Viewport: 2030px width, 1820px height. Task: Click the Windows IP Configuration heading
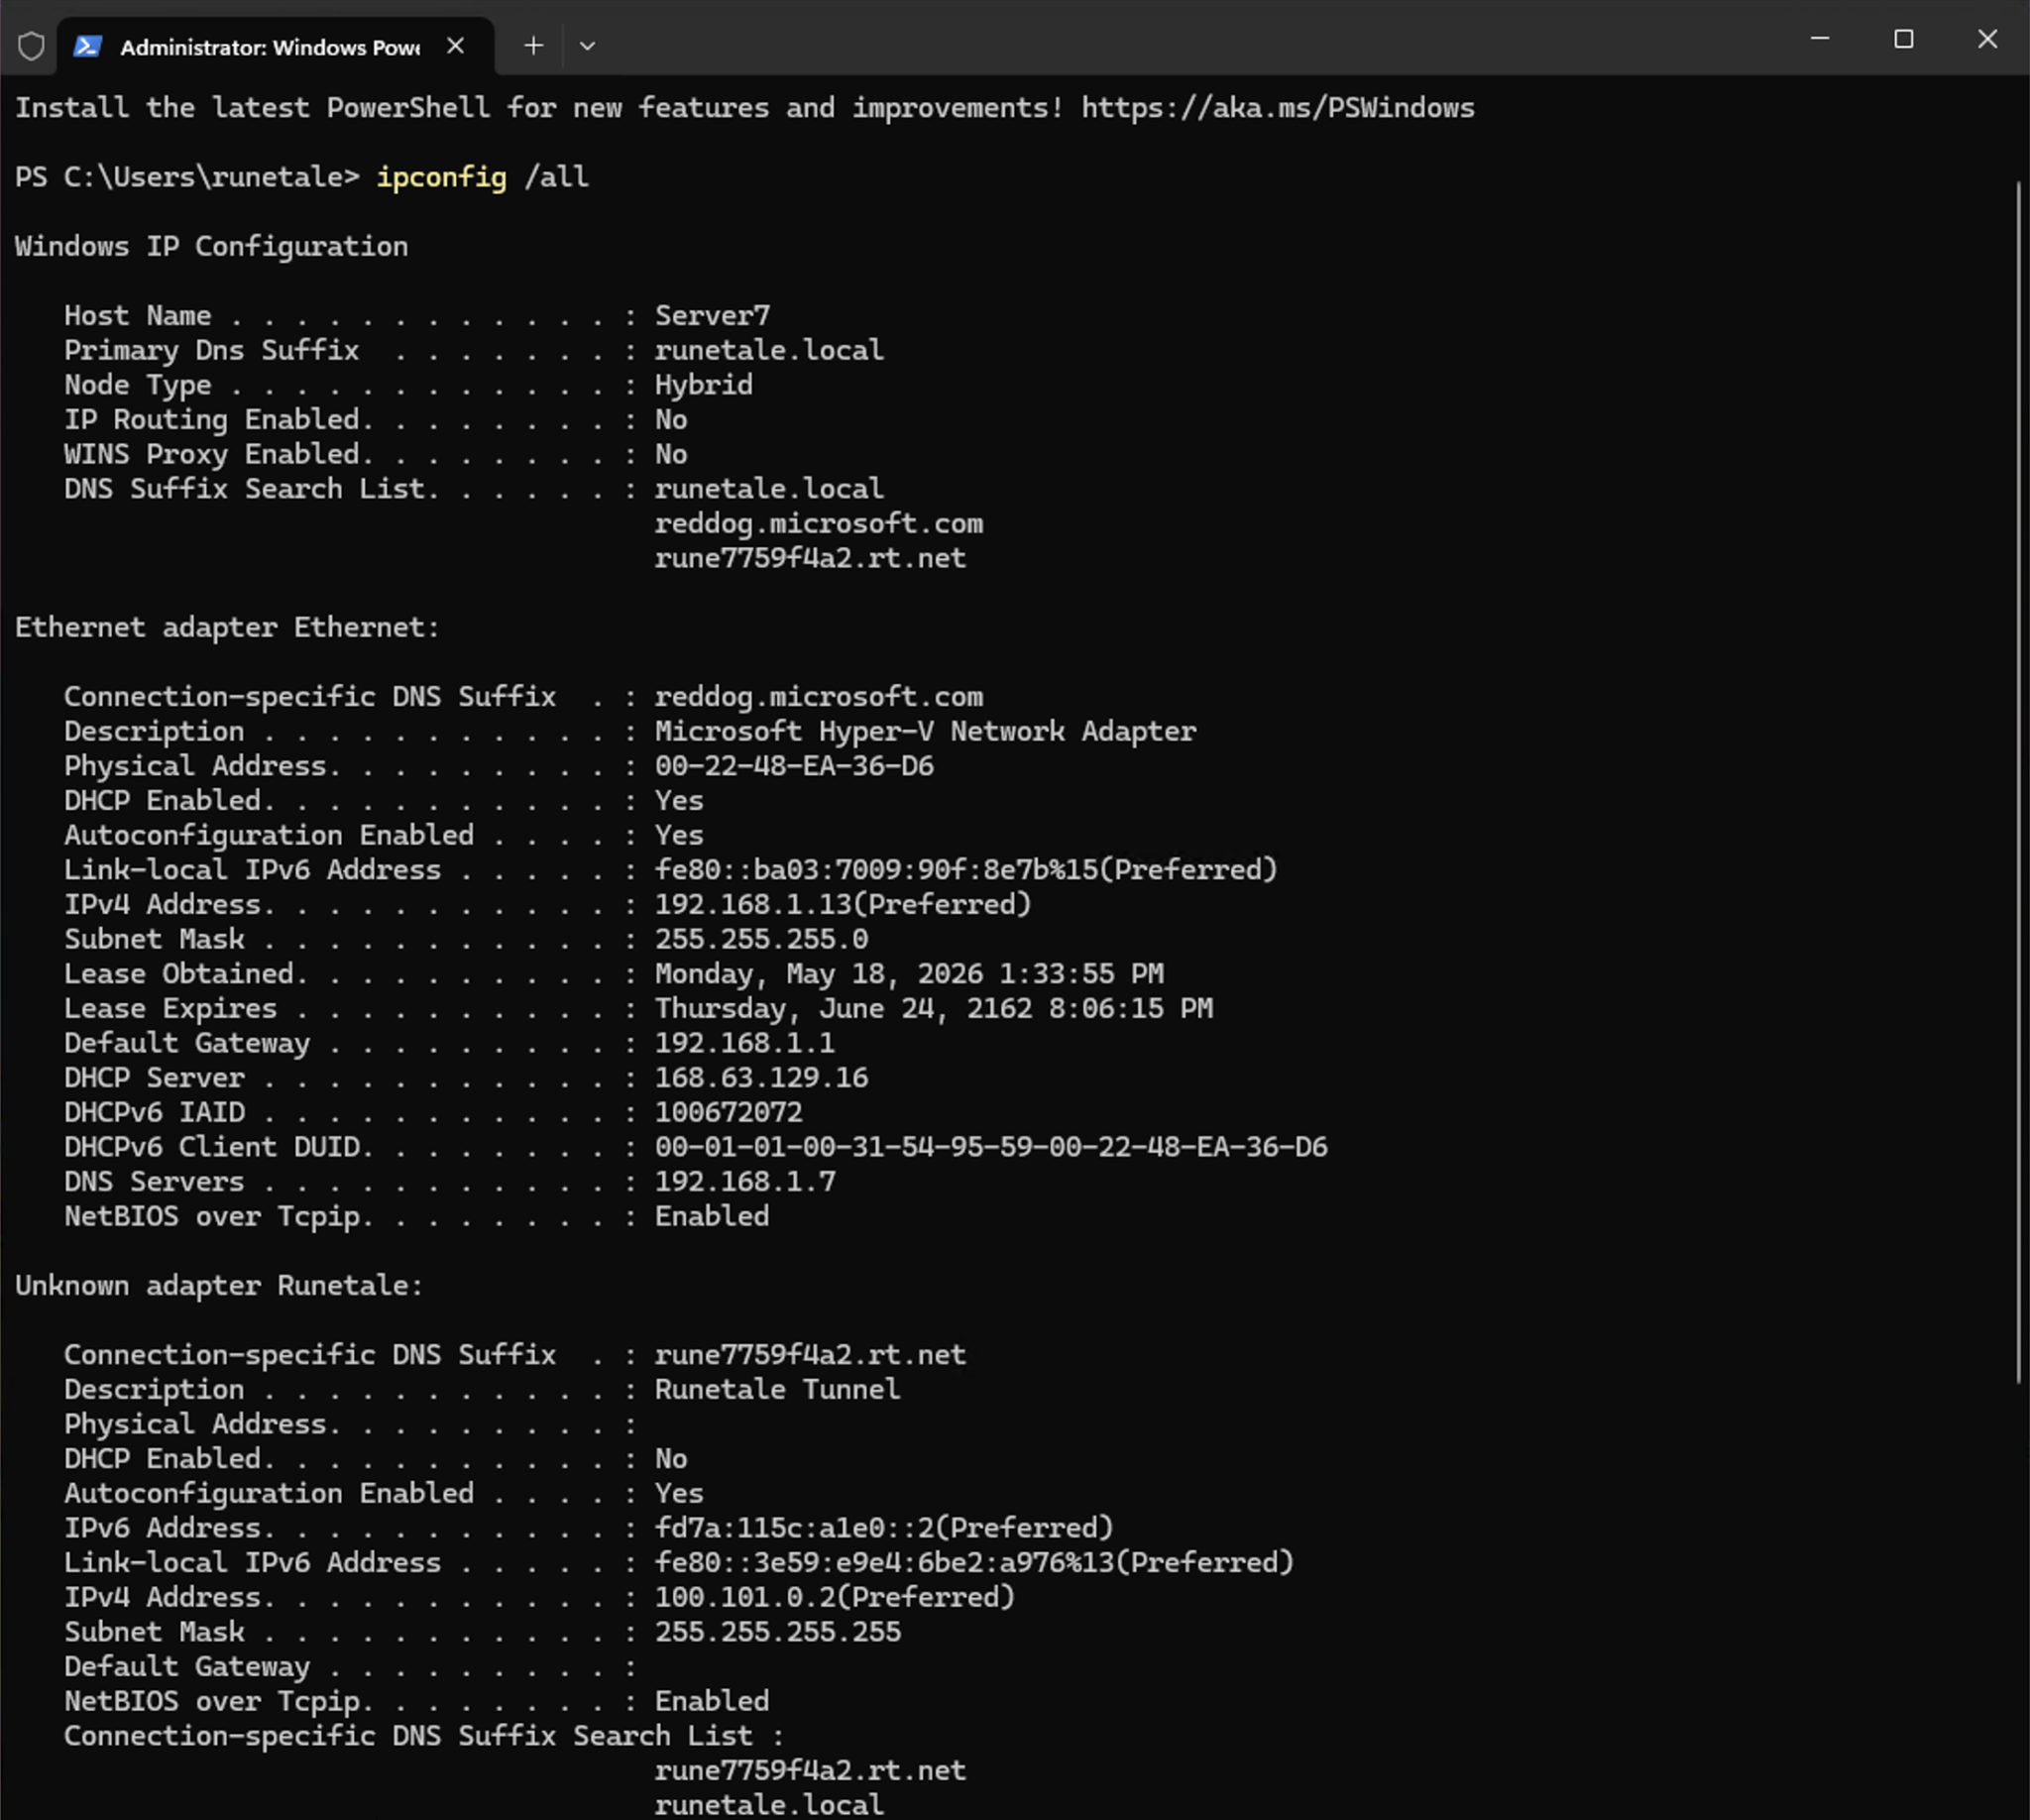point(211,247)
